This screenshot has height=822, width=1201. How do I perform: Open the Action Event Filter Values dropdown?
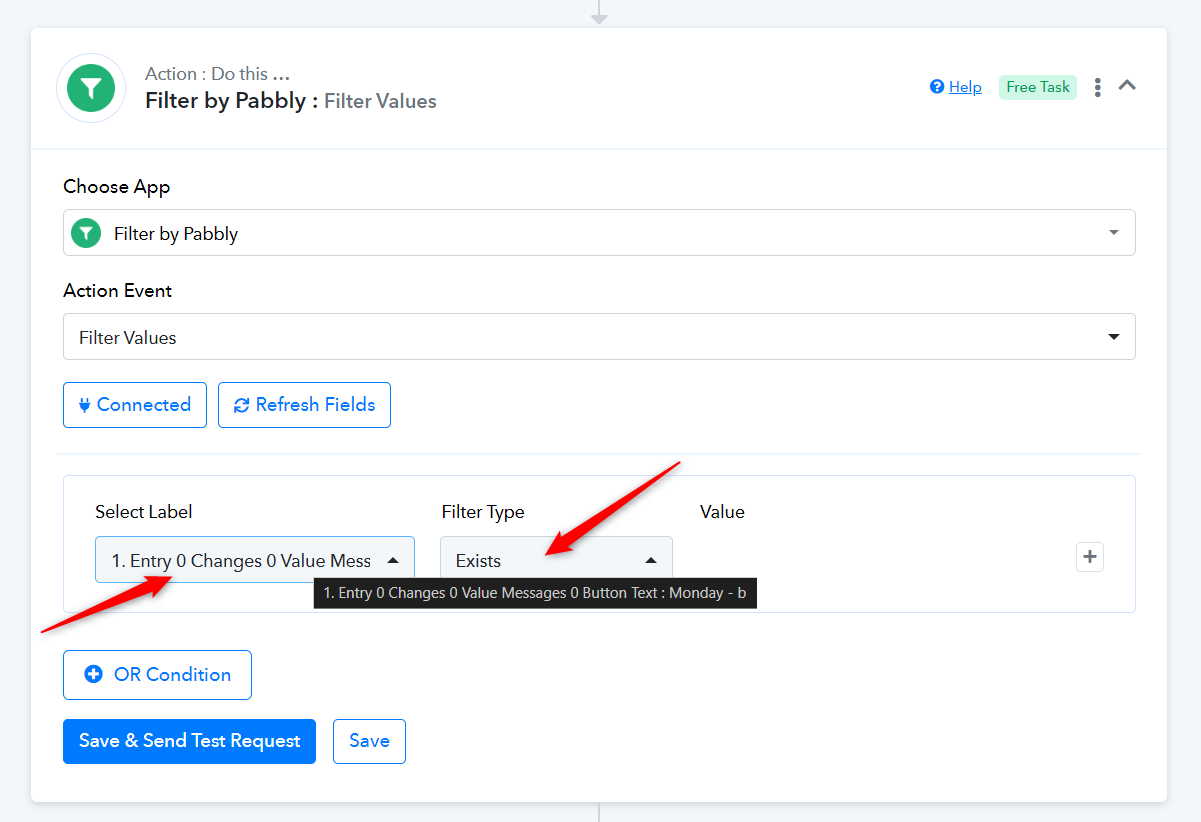tap(599, 337)
